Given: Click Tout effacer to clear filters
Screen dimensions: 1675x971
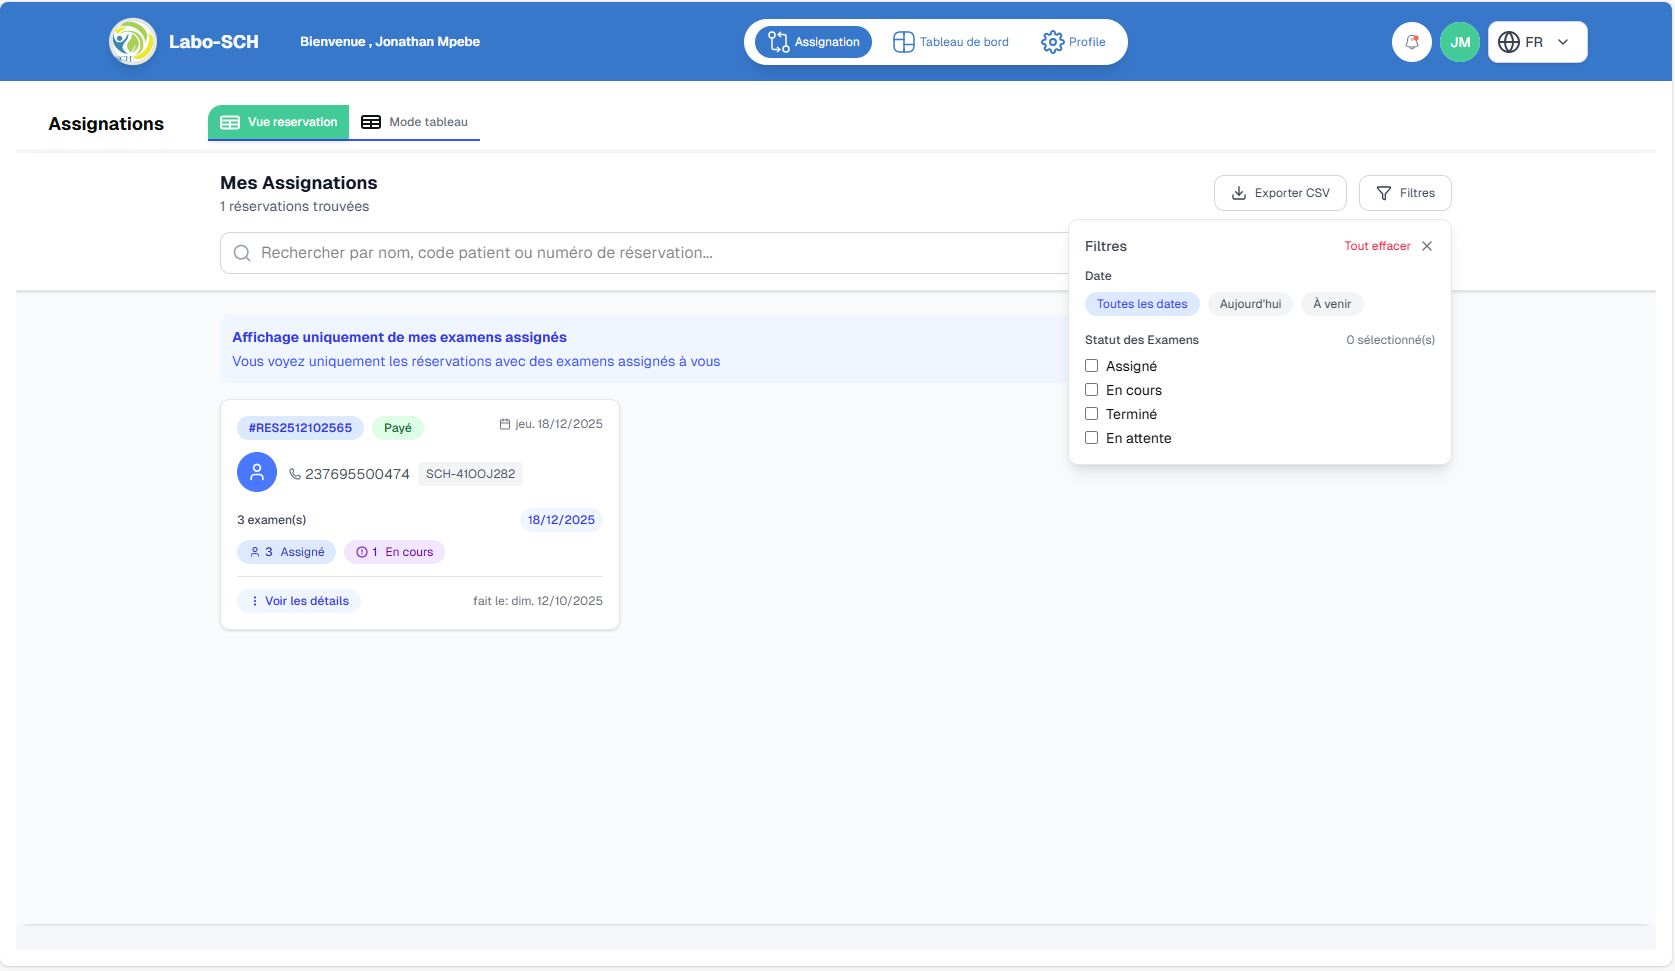Looking at the screenshot, I should [x=1376, y=246].
